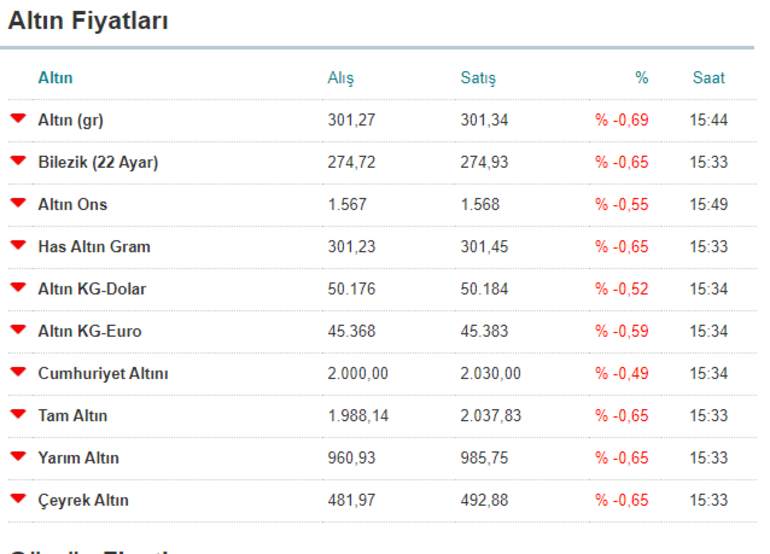This screenshot has height=554, width=770.
Task: Click the red triangle next to Çeyrek Altın
Action: 18,499
